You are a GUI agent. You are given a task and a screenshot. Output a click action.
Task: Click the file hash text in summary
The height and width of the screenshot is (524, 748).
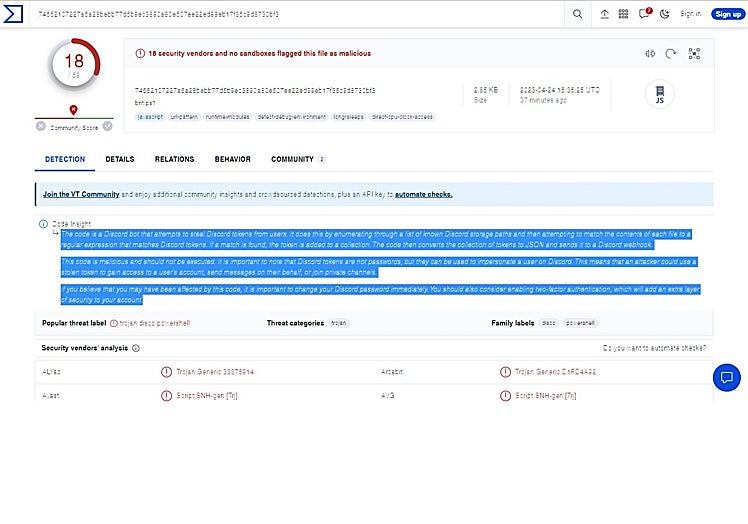click(x=255, y=90)
